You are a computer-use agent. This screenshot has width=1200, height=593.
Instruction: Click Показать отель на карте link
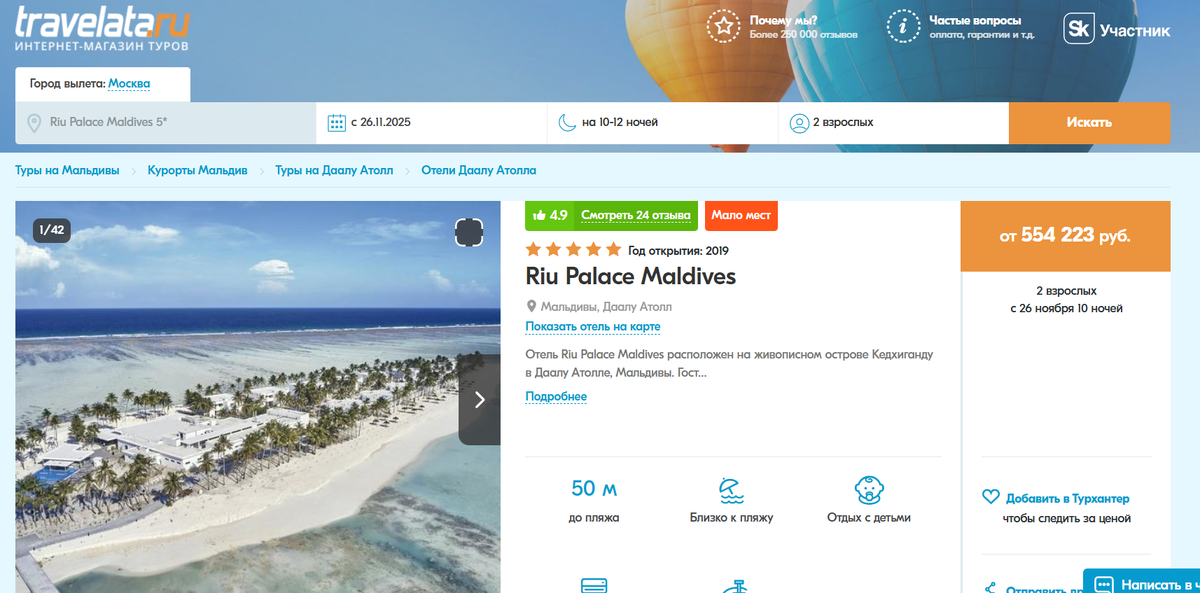coord(593,327)
